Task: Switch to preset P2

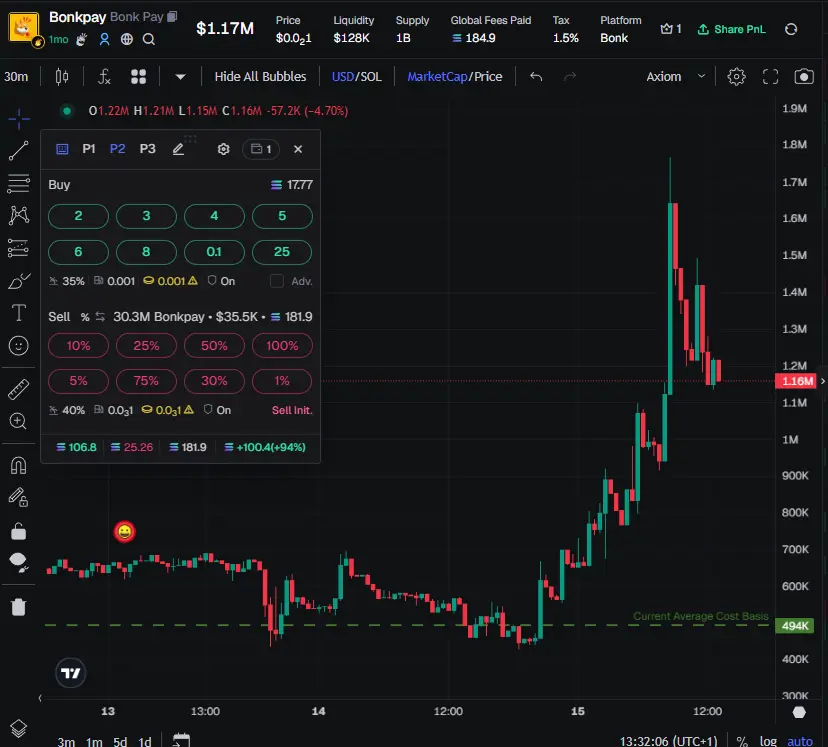Action: (x=117, y=149)
